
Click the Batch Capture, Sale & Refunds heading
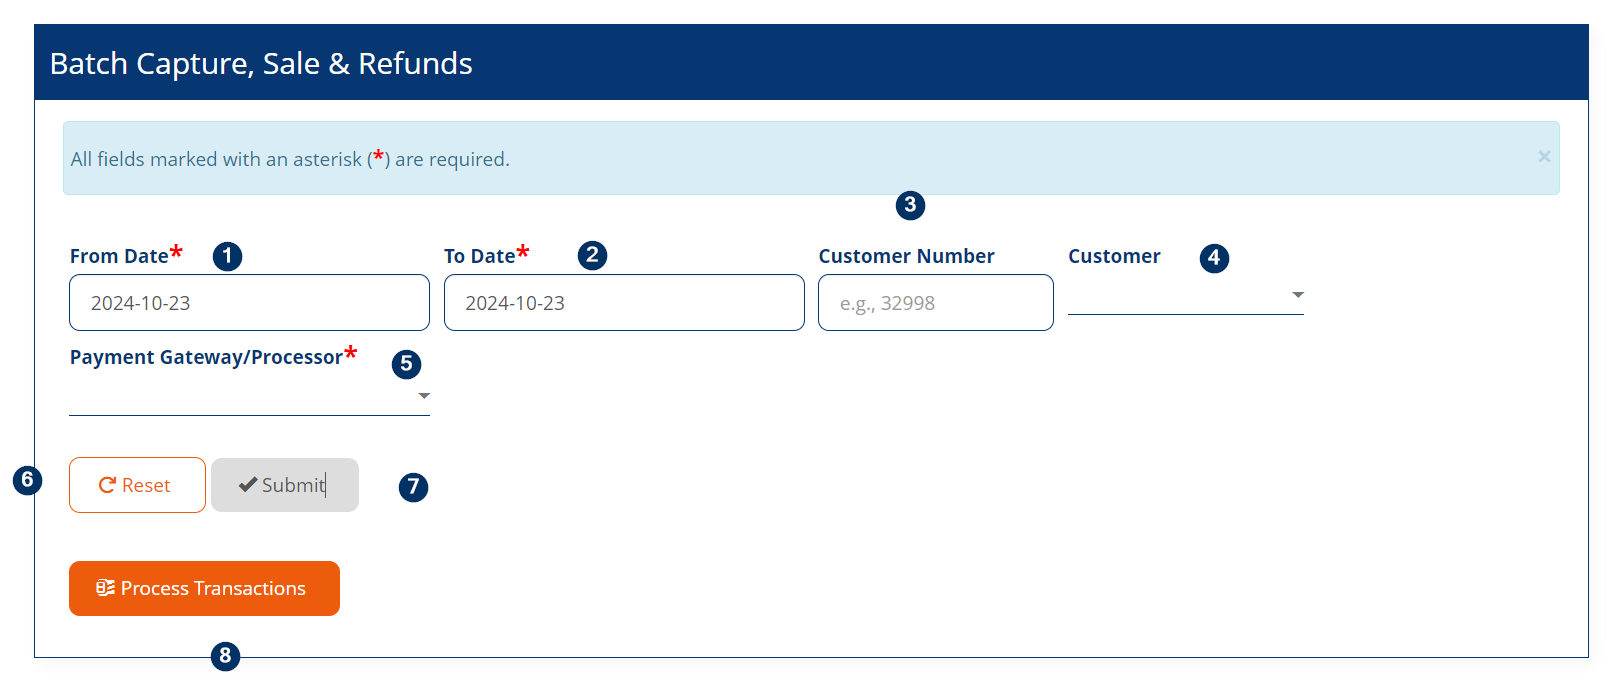point(261,63)
